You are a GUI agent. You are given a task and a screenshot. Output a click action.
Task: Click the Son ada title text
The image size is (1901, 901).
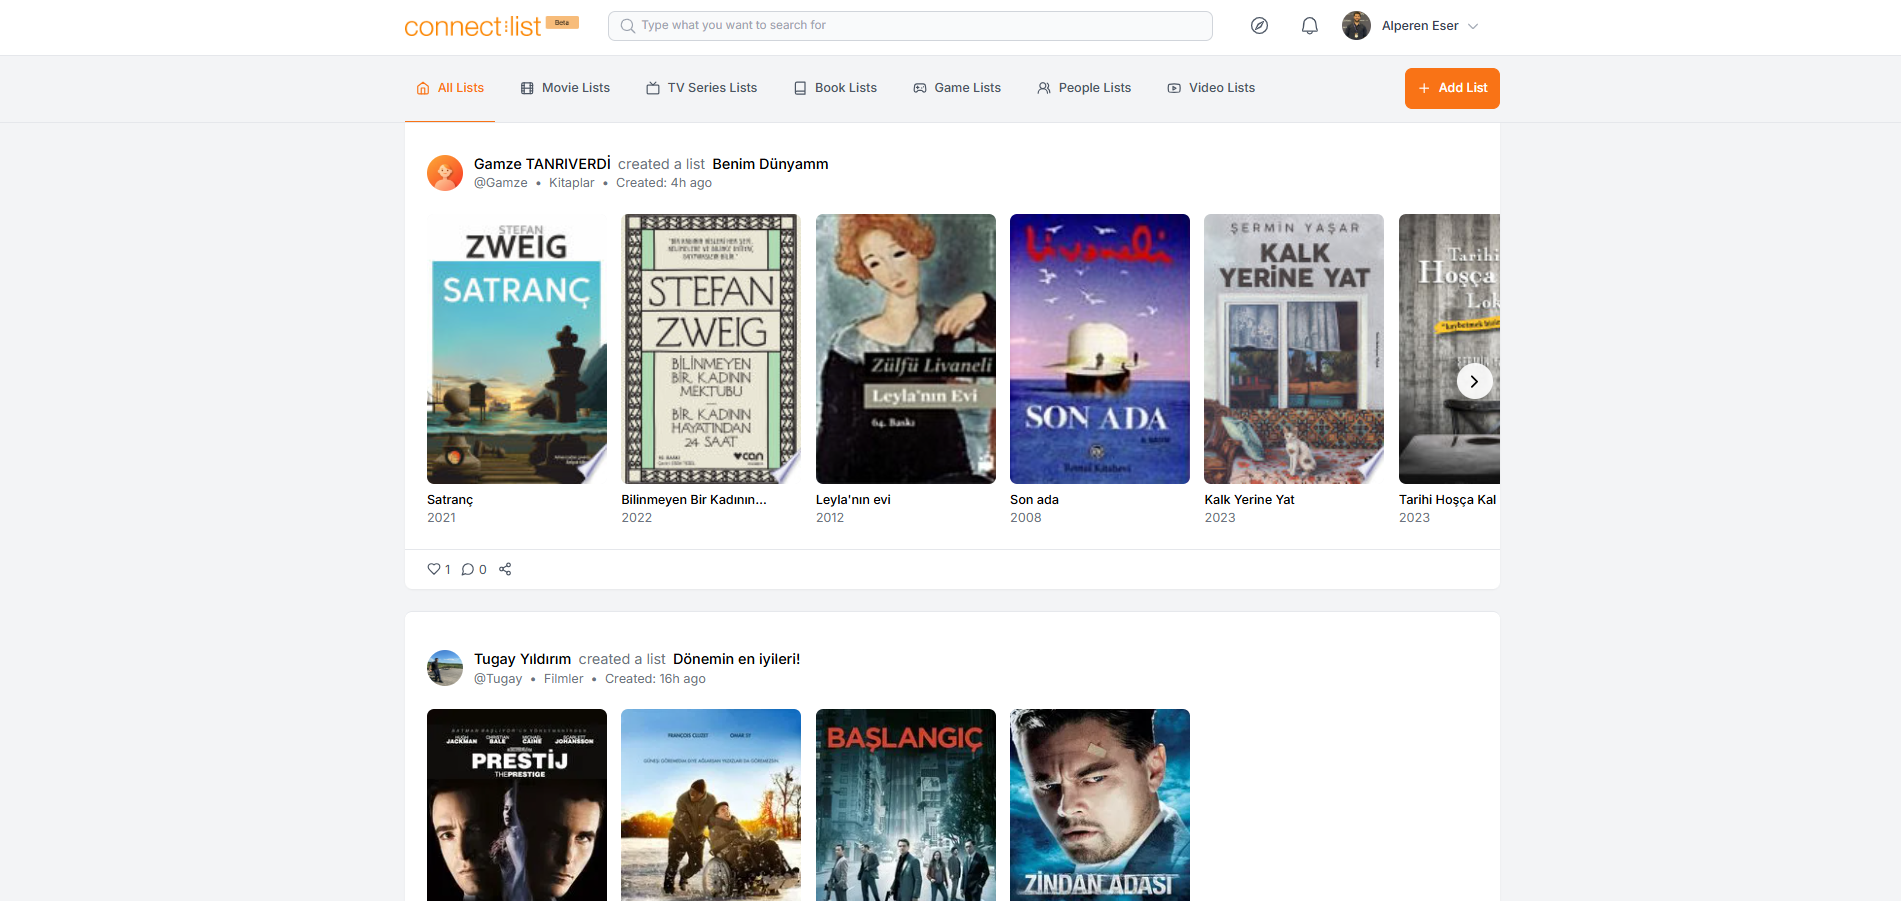tap(1034, 500)
